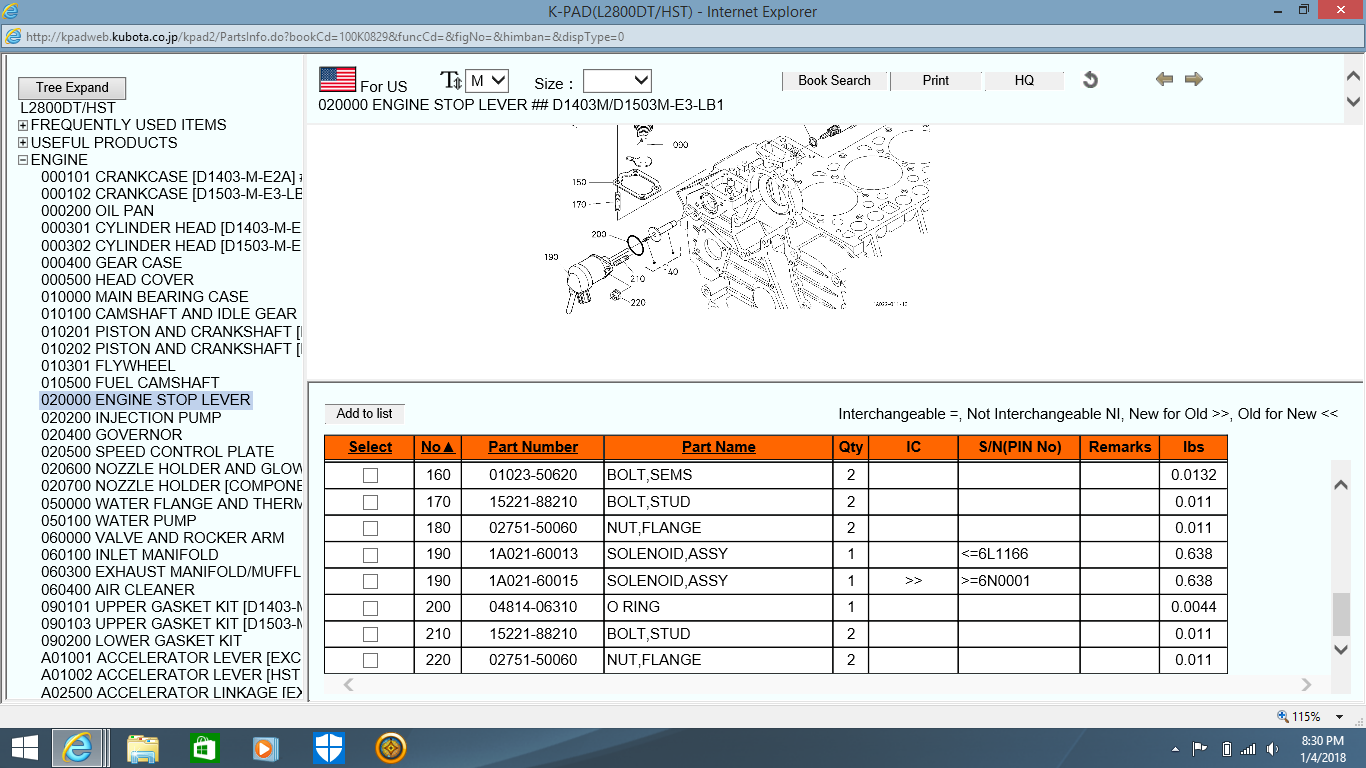Show hidden tray icons arrow
Viewport: 1366px width, 768px height.
click(x=1175, y=749)
